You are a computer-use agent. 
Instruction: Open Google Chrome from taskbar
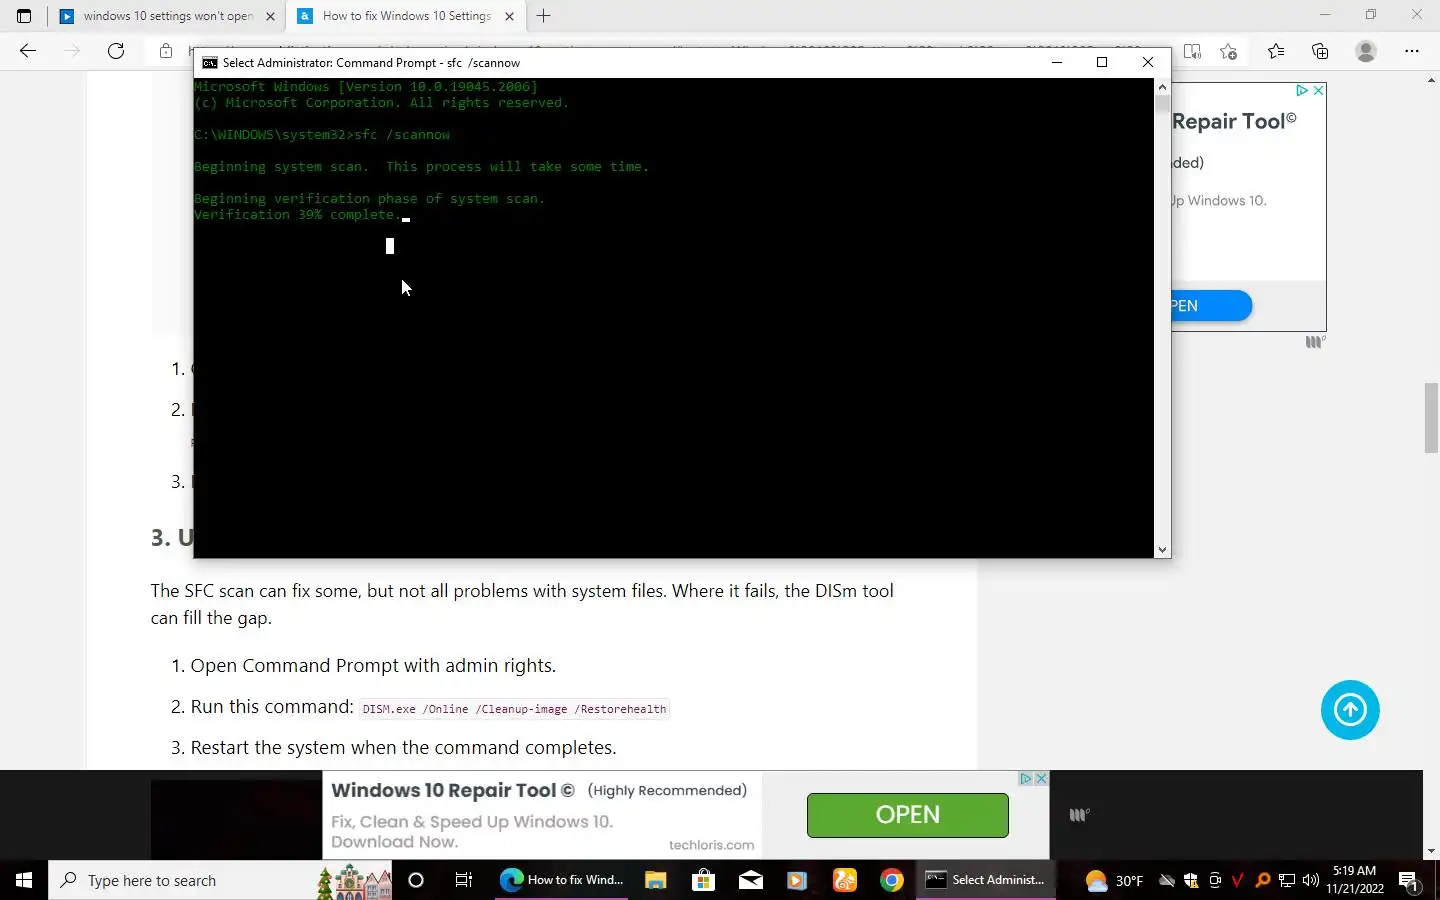tap(892, 880)
